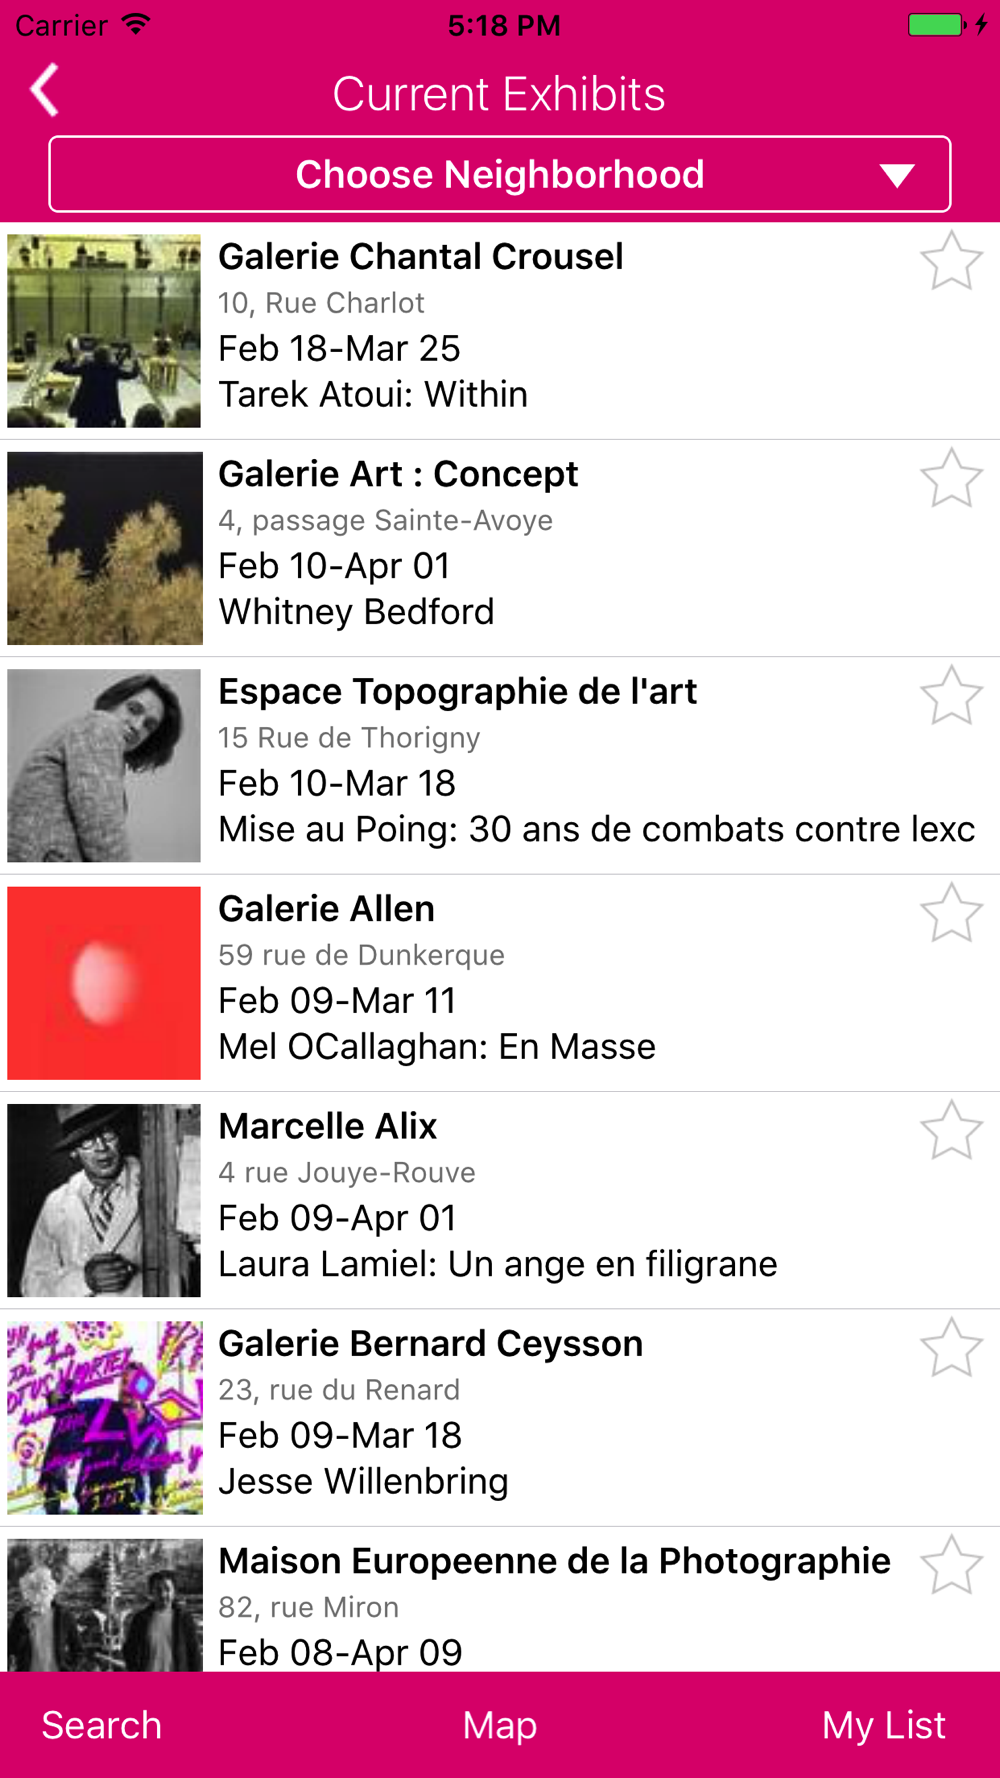The image size is (1000, 1778).
Task: Select Laura Lamiel: Un ange en filigrane
Action: tap(497, 1264)
